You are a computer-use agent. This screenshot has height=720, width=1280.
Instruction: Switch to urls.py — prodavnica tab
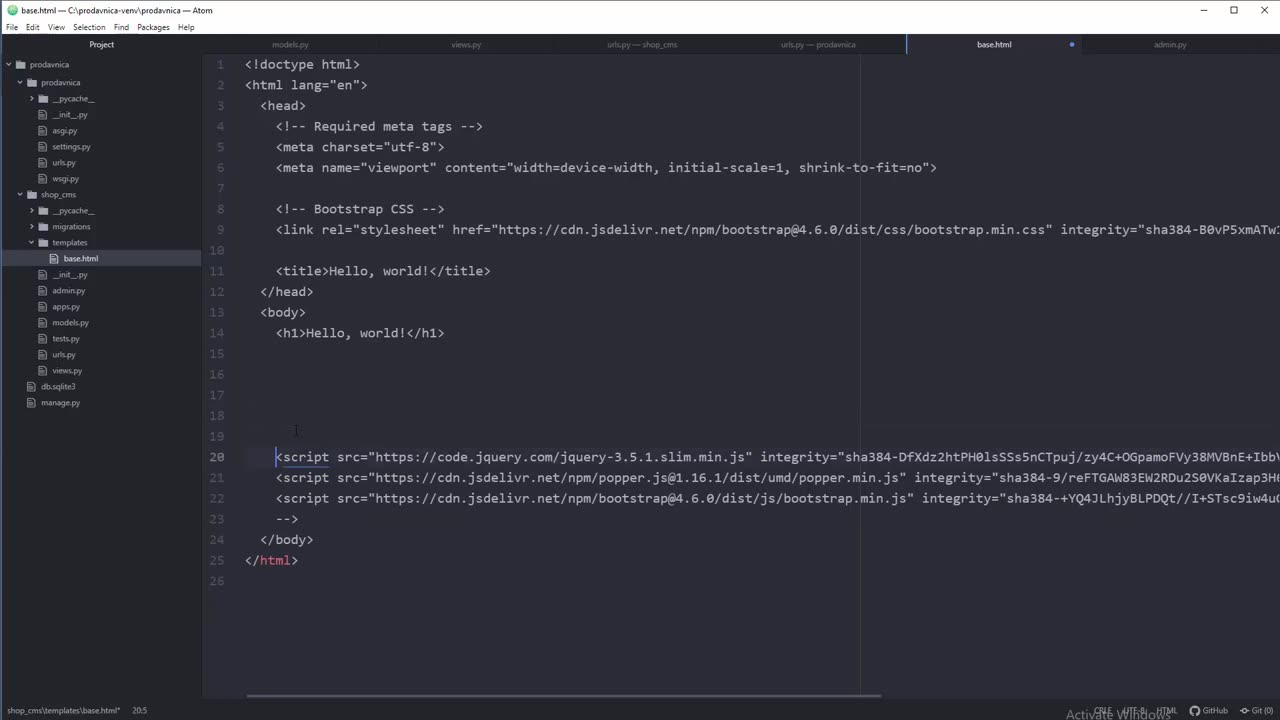point(818,45)
